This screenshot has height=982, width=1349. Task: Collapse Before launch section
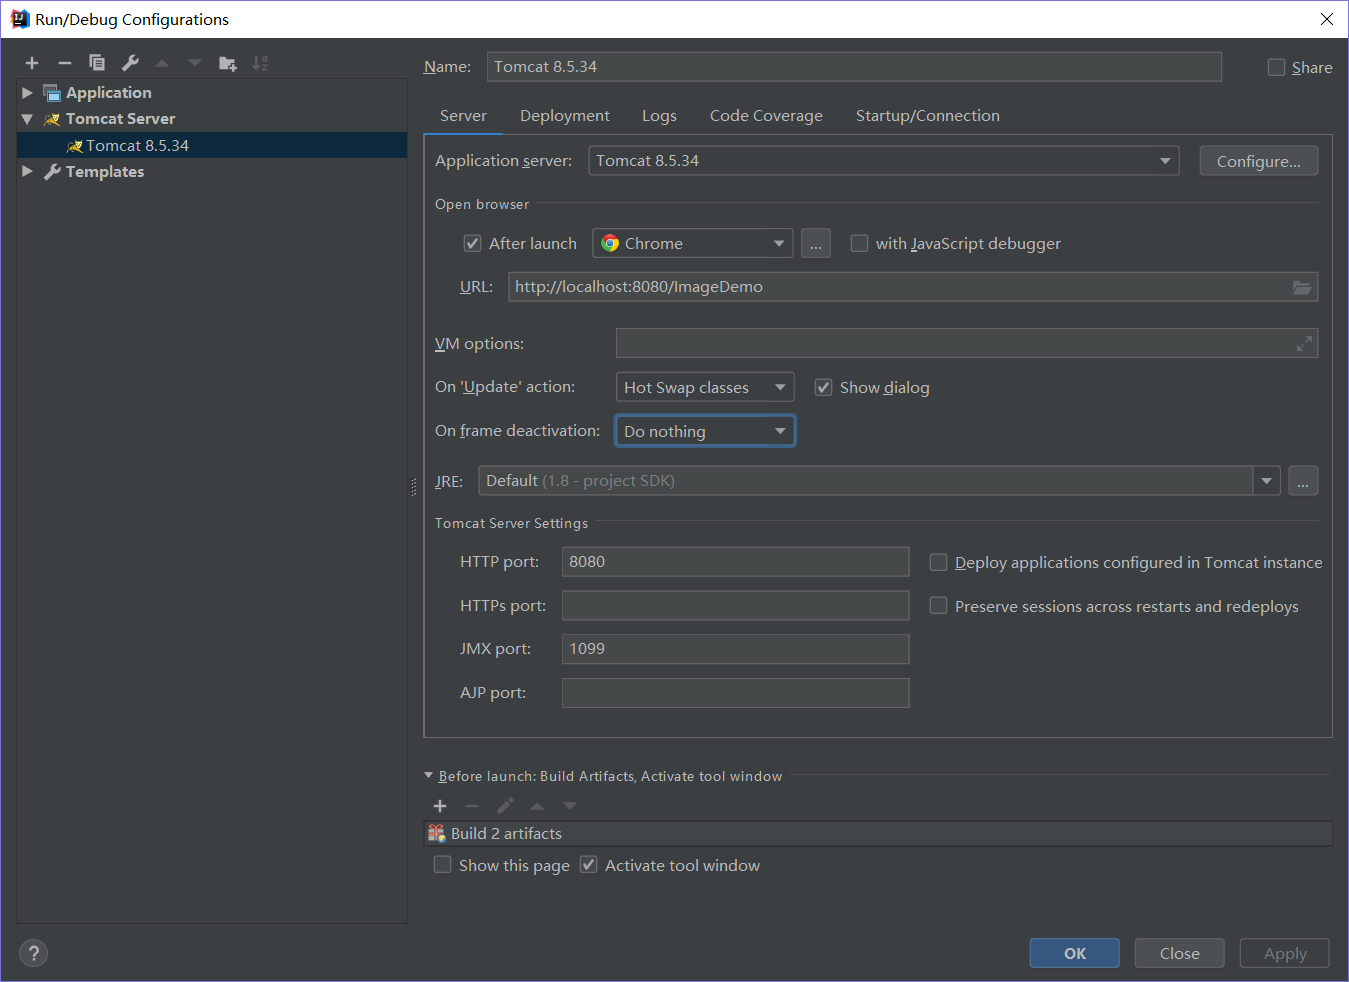coord(429,775)
